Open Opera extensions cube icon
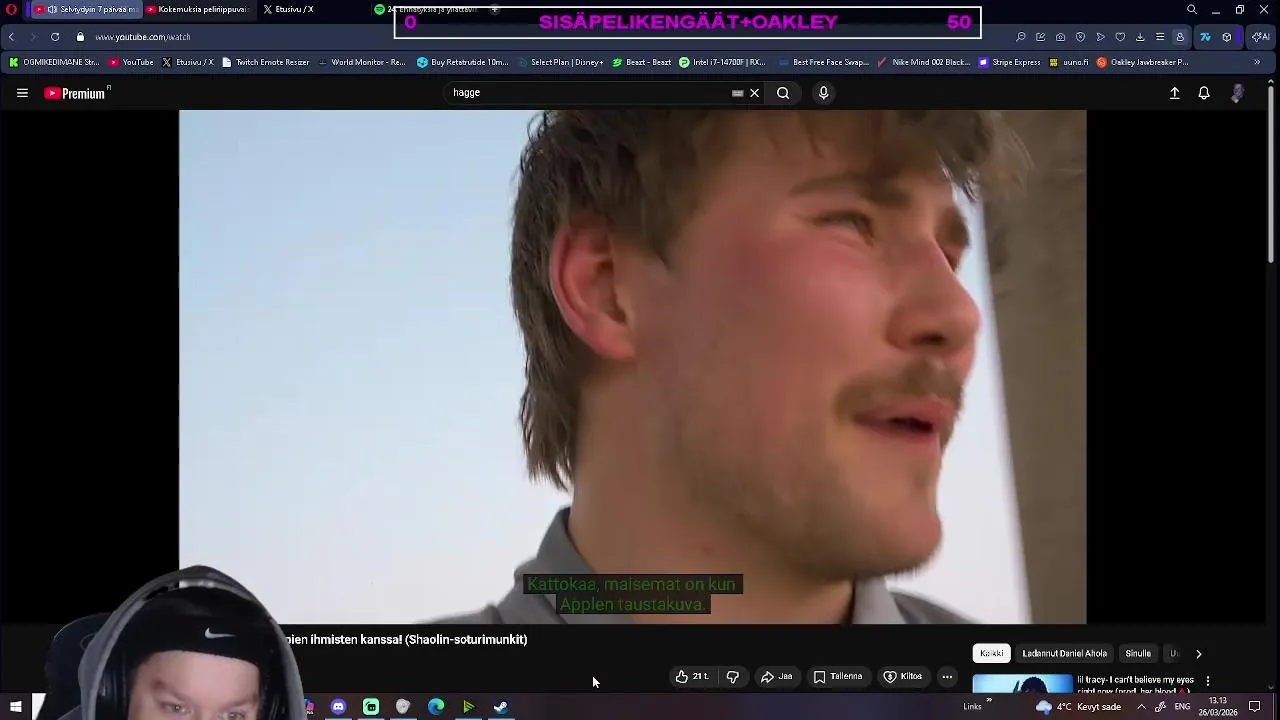Viewport: 1280px width, 720px height. pyautogui.click(x=1227, y=37)
